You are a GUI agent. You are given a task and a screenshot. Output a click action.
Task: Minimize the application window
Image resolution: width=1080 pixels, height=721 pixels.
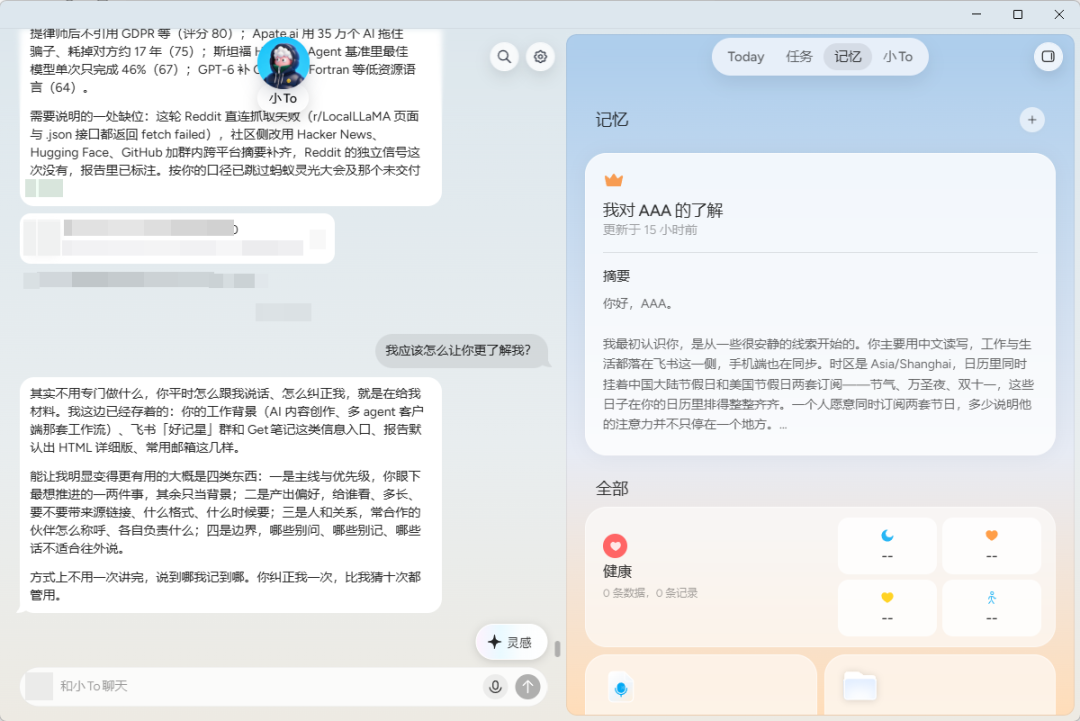coord(976,14)
